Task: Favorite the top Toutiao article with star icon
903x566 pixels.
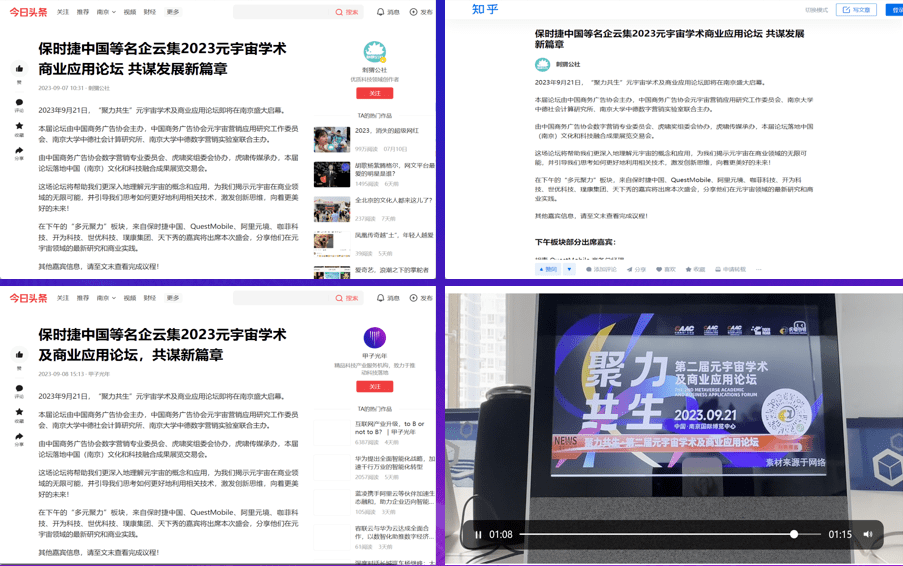Action: [19, 127]
